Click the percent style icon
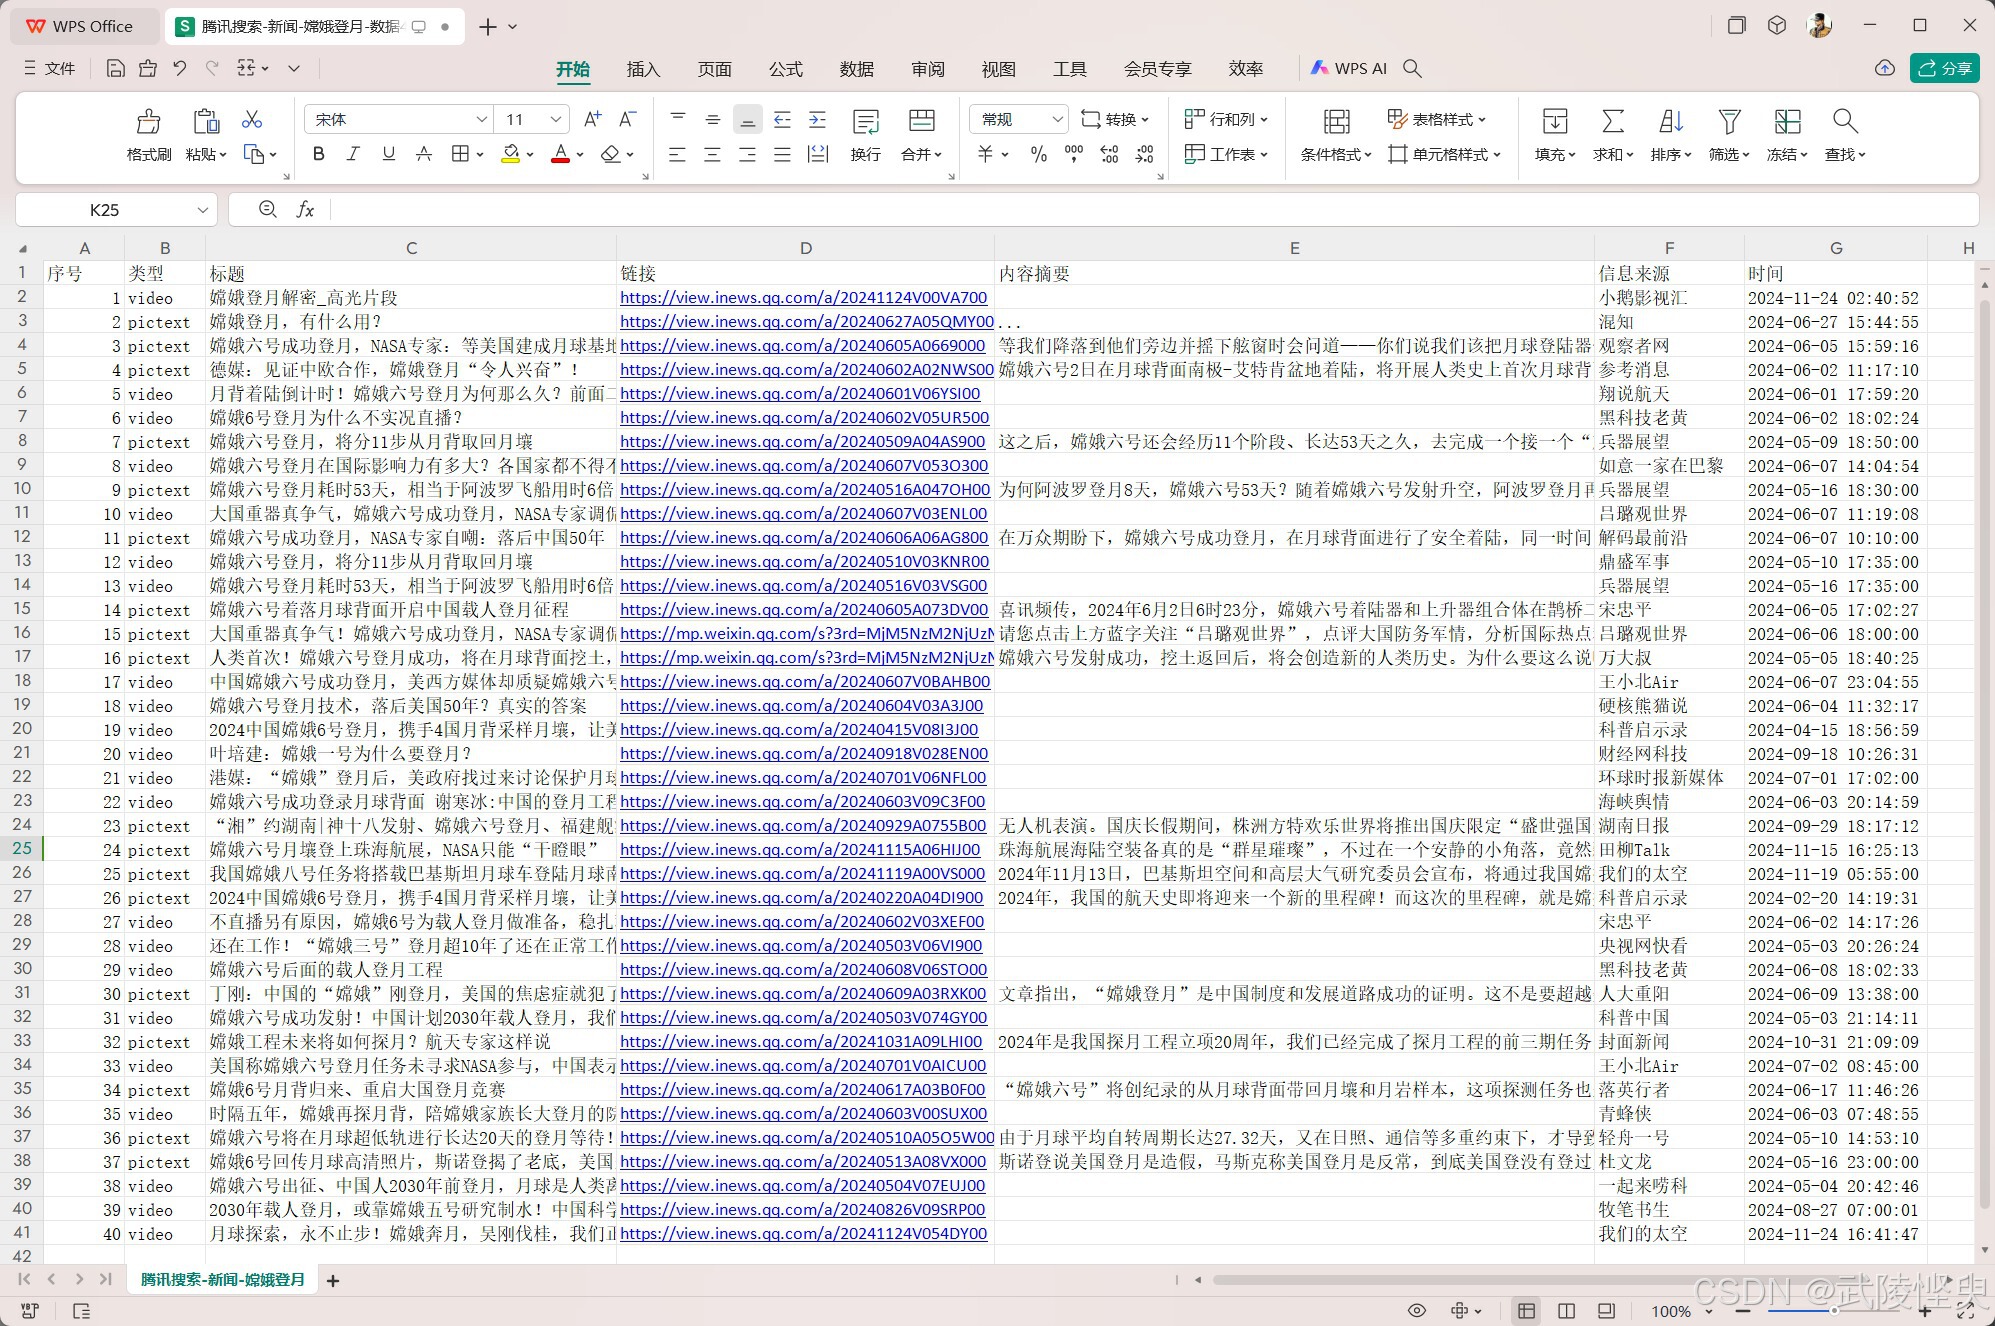Viewport: 1995px width, 1326px height. [1039, 154]
